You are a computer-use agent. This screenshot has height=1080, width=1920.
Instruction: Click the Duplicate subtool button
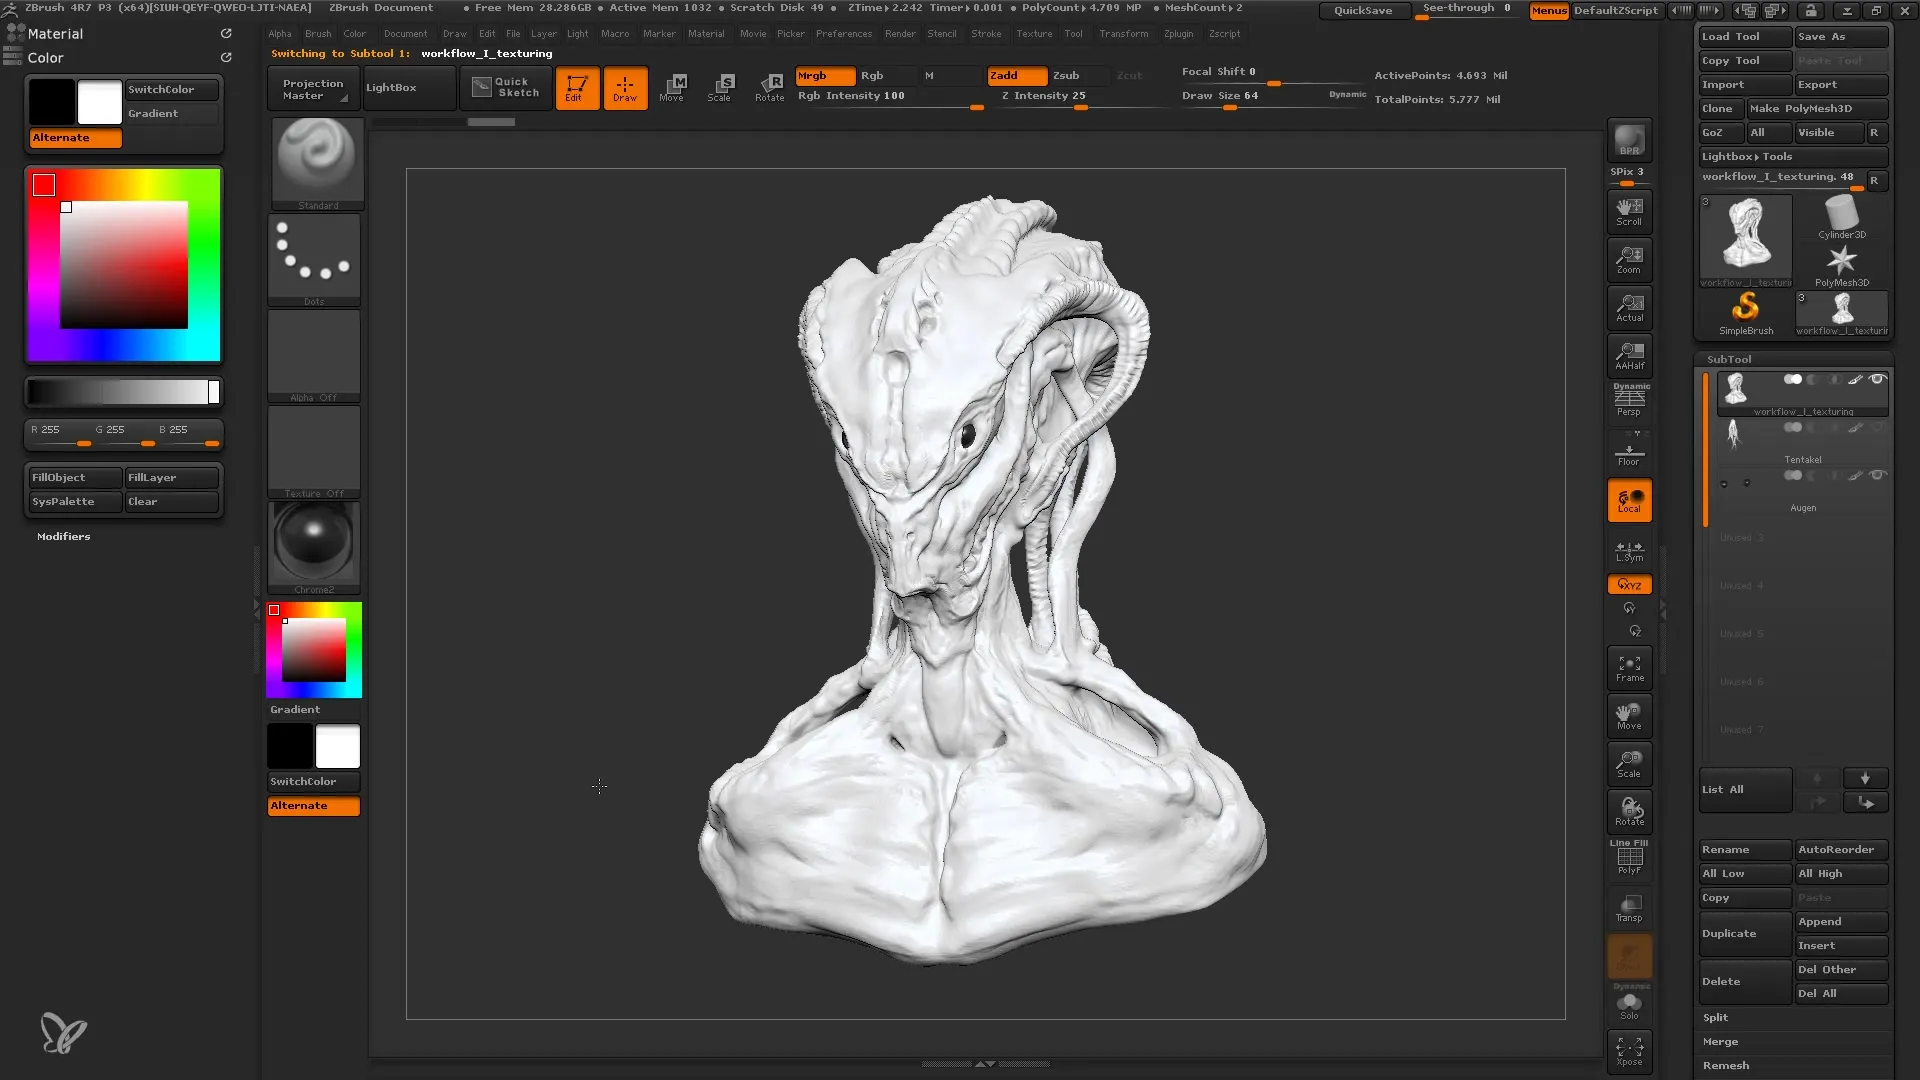1746,933
